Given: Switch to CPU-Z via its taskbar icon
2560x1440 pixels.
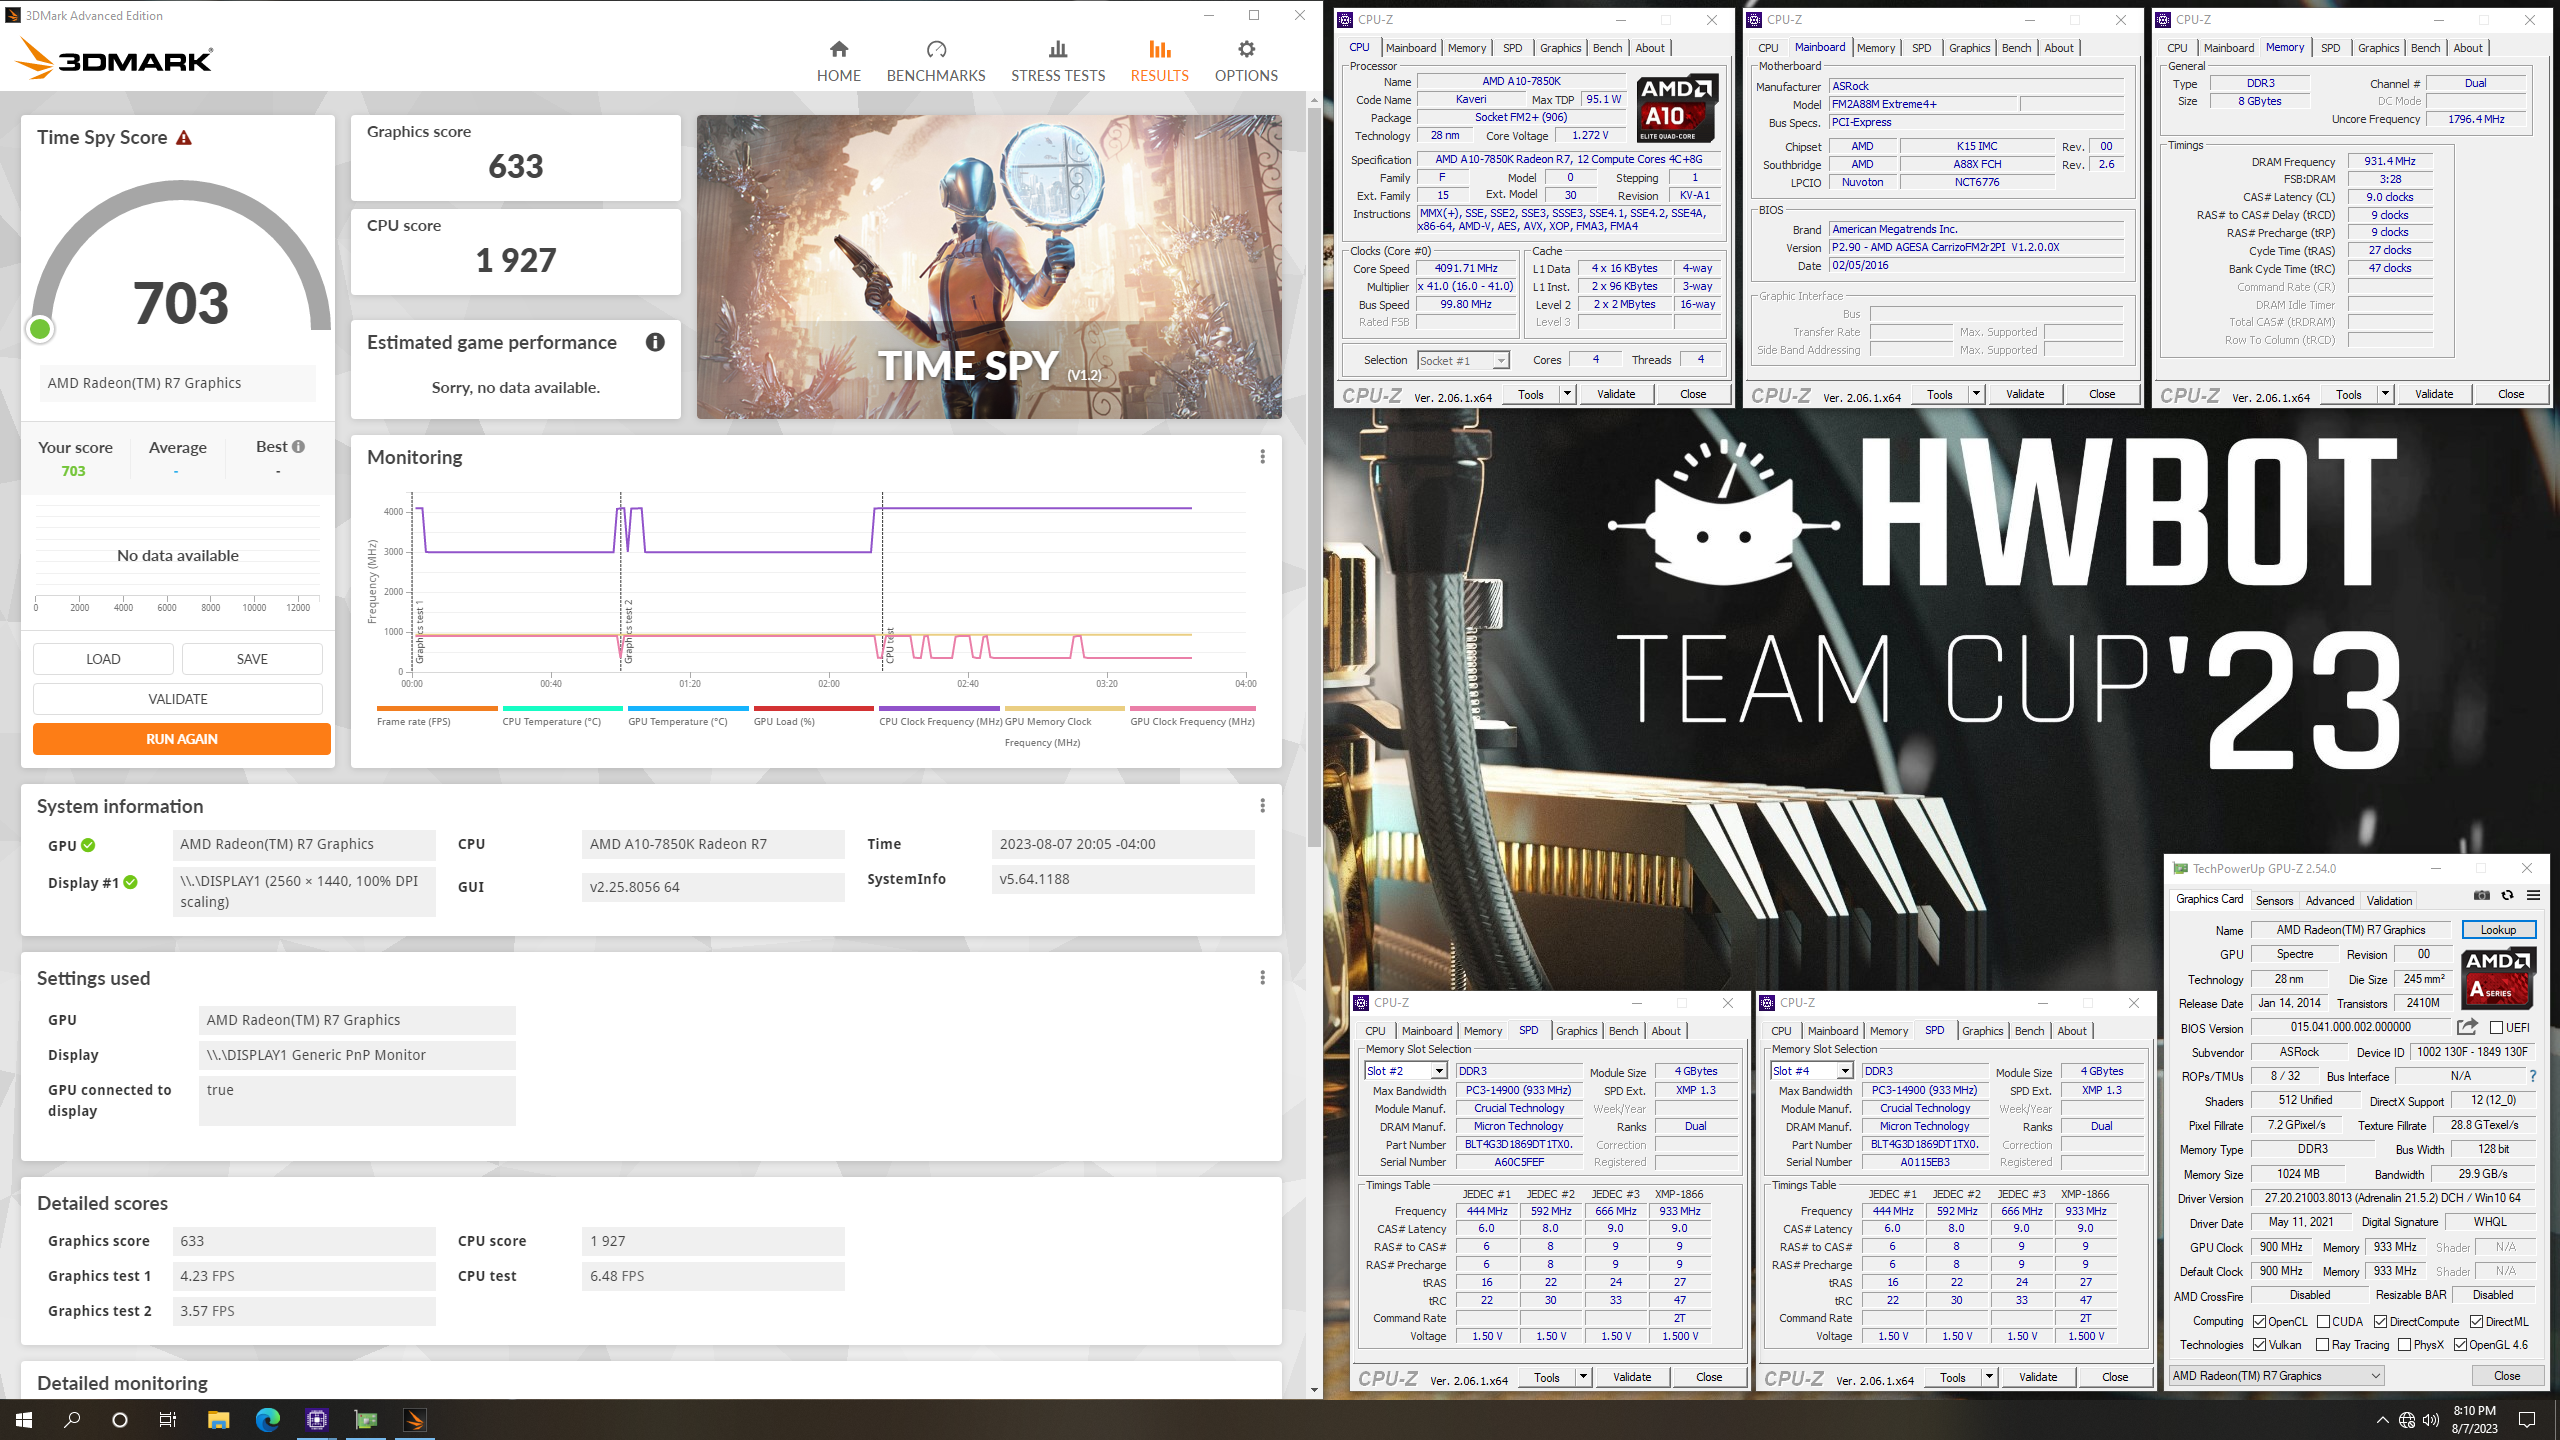Looking at the screenshot, I should pos(317,1420).
